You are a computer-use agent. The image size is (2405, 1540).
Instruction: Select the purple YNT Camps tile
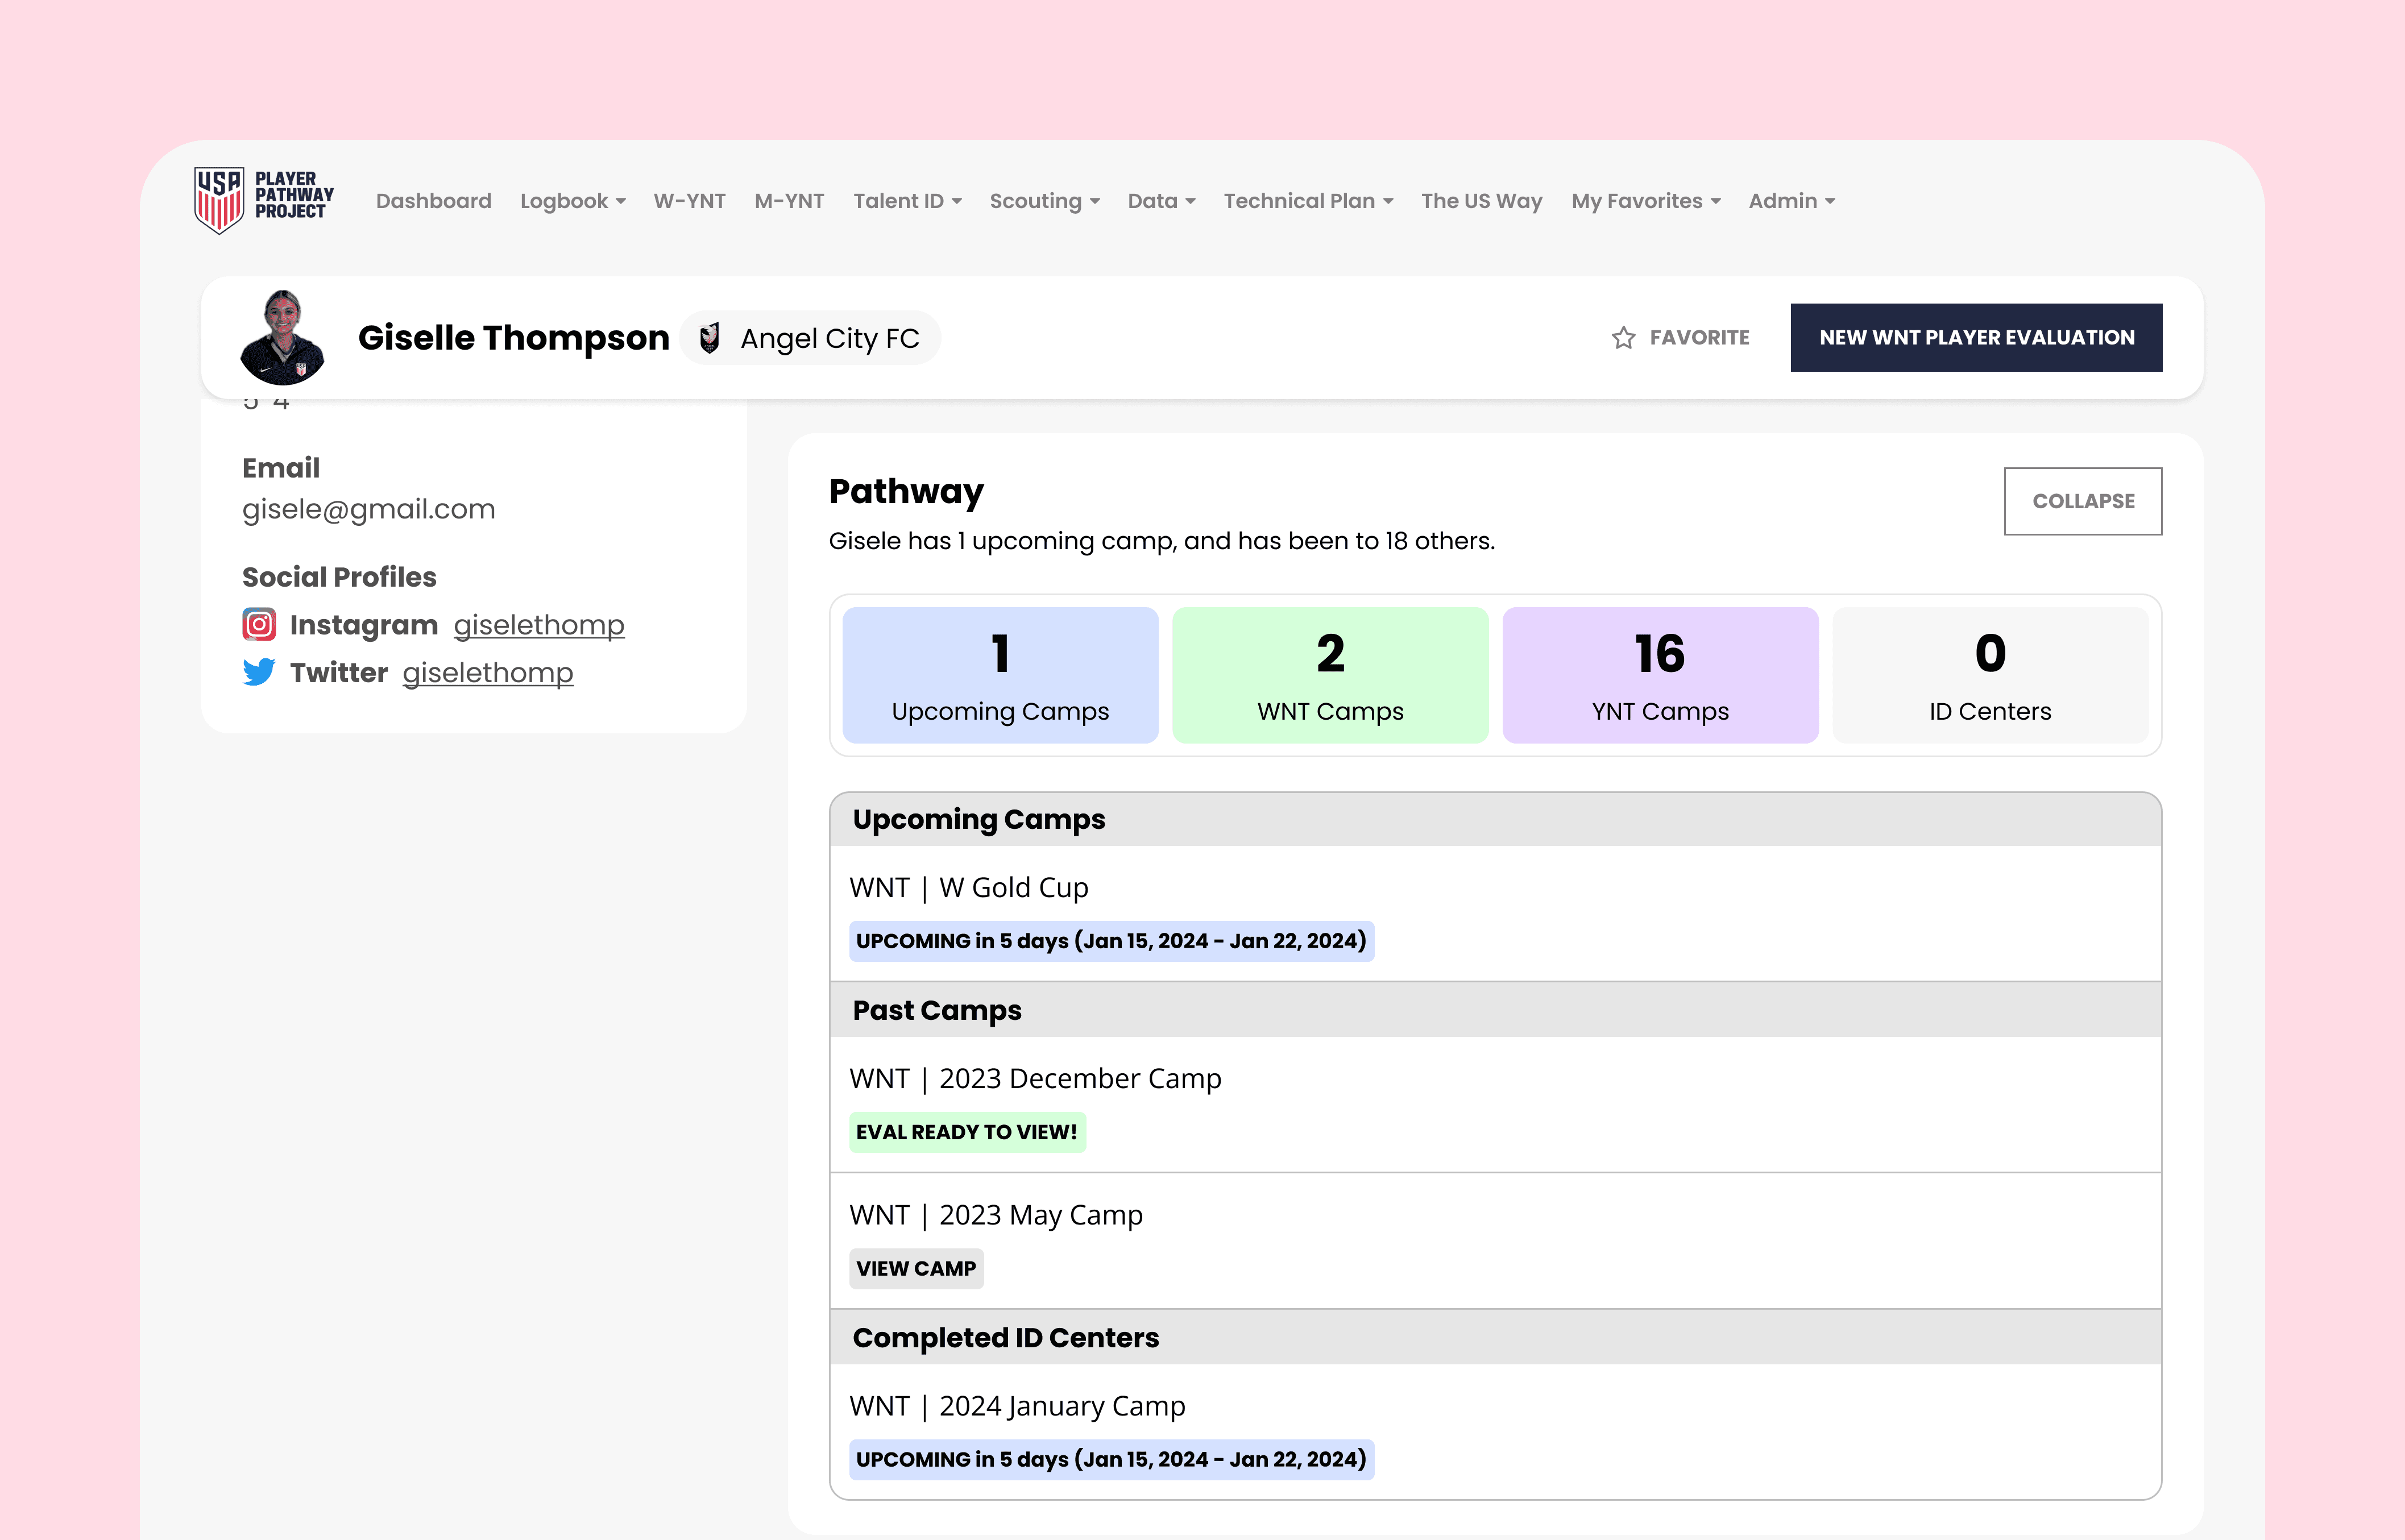tap(1659, 675)
